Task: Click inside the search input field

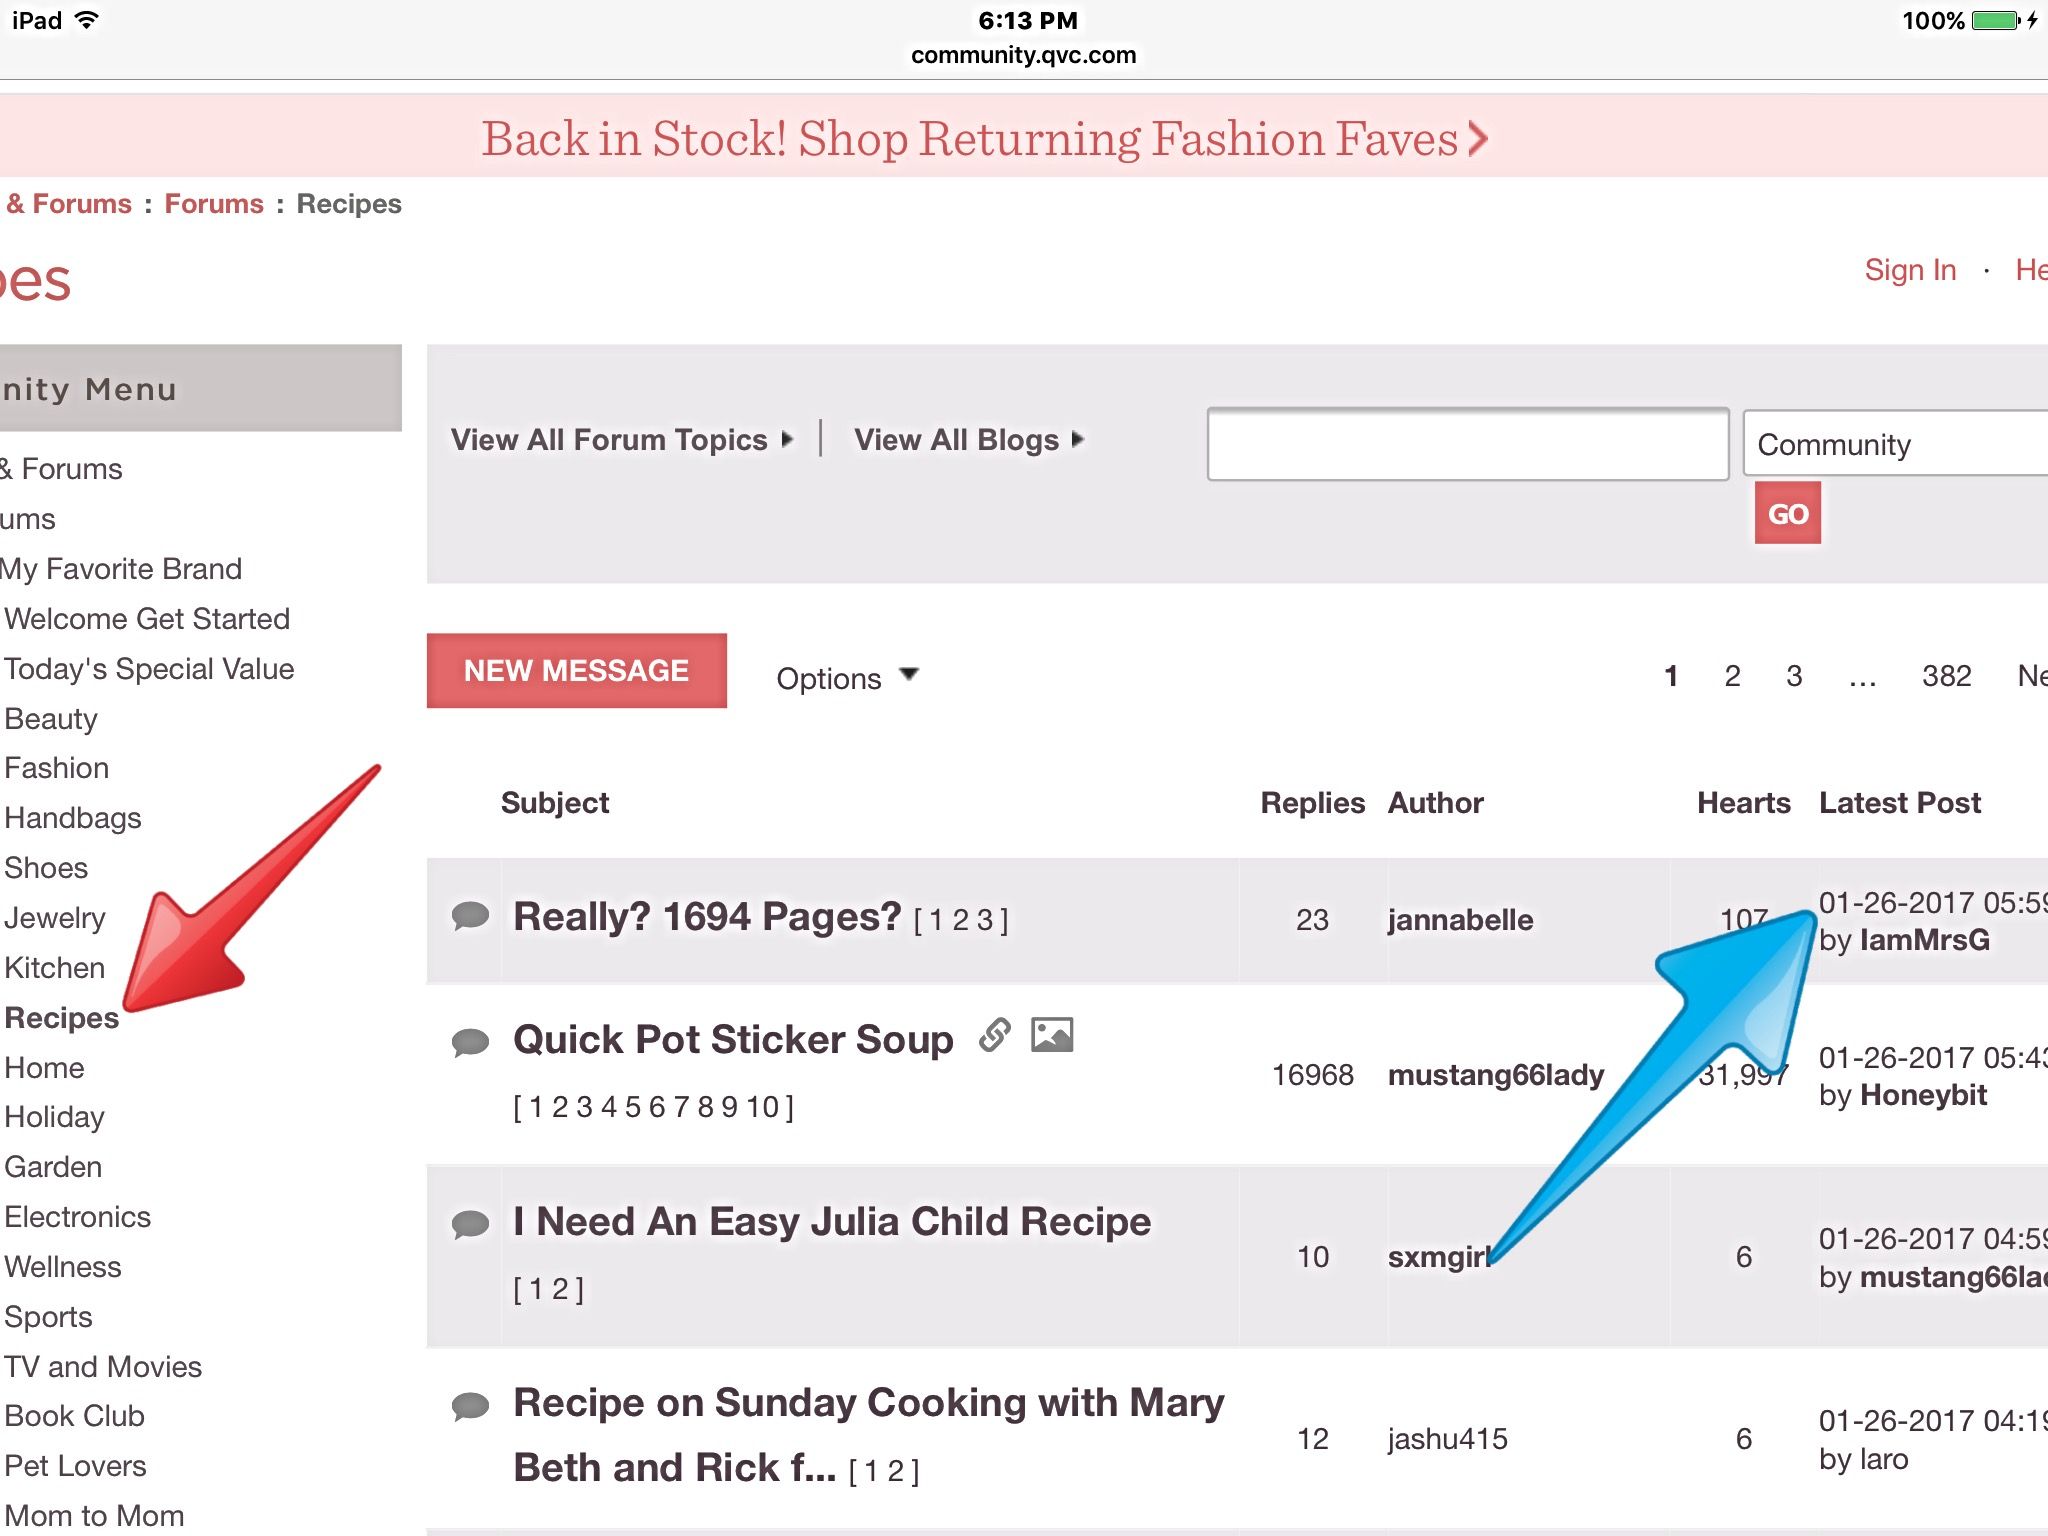Action: click(x=1465, y=444)
